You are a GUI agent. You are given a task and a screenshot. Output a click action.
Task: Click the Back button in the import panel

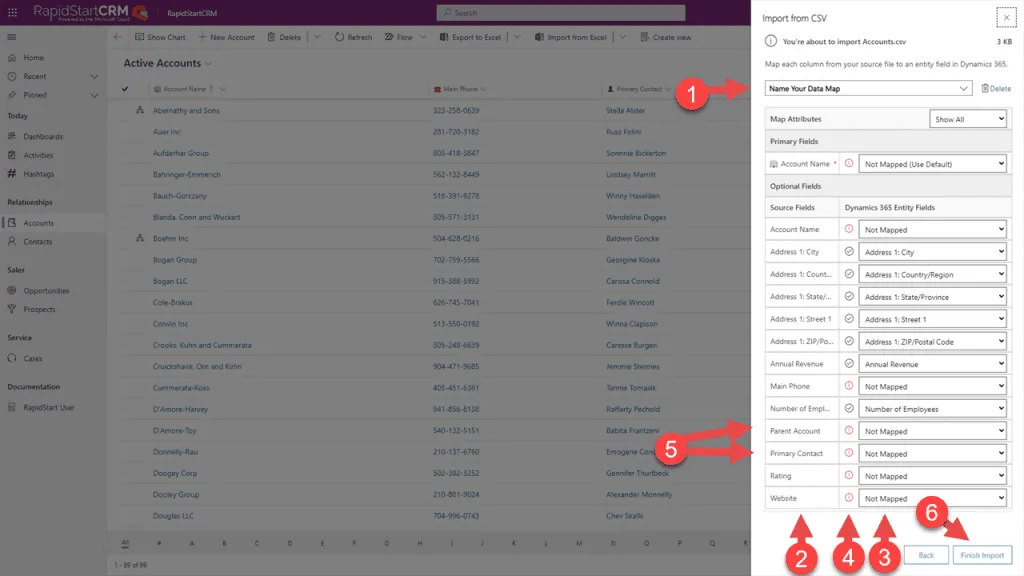(926, 554)
